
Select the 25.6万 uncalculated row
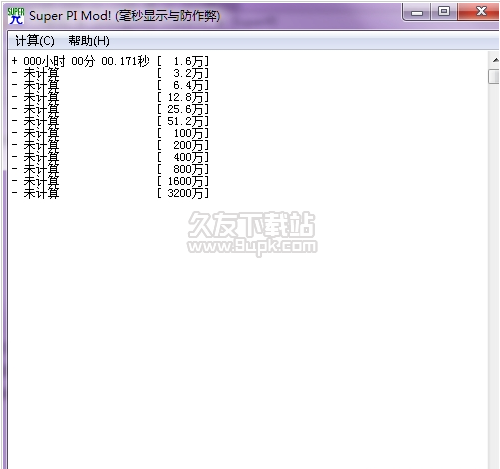(110, 109)
